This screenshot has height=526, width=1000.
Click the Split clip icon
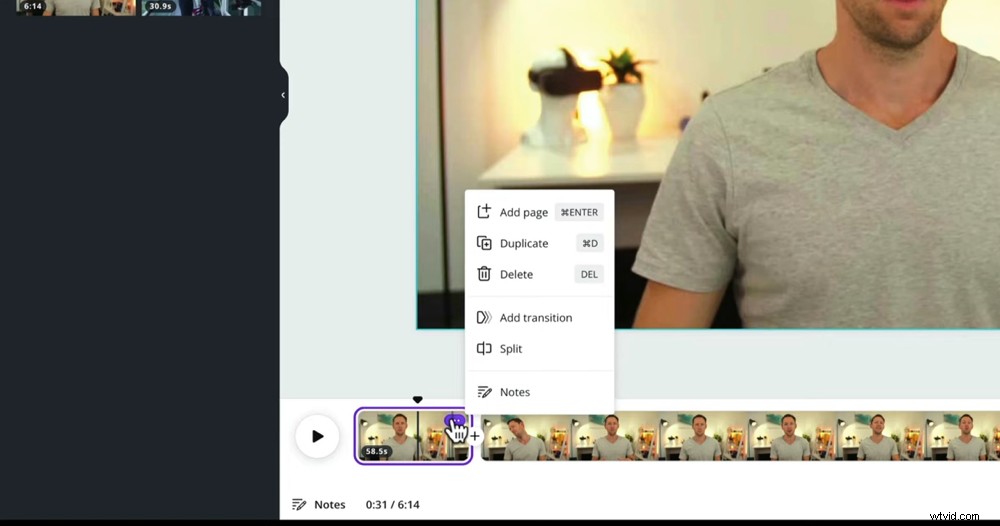(484, 349)
